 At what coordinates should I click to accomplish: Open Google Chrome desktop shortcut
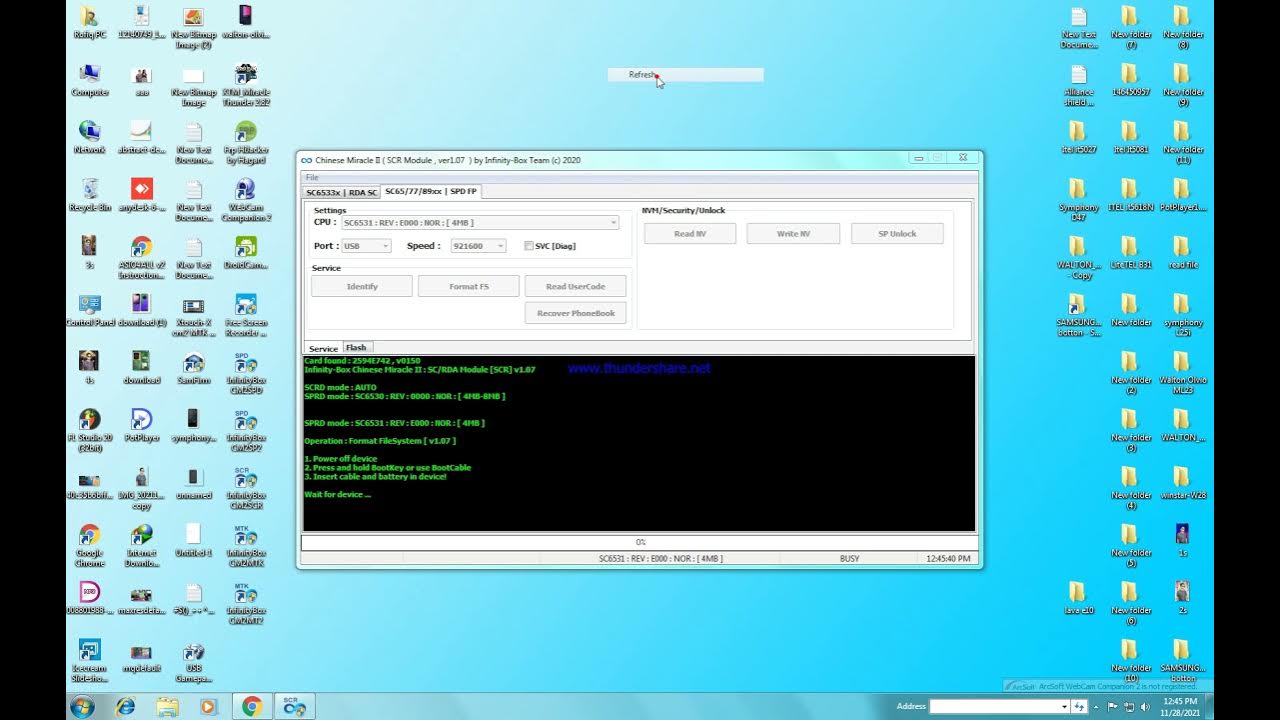[89, 544]
